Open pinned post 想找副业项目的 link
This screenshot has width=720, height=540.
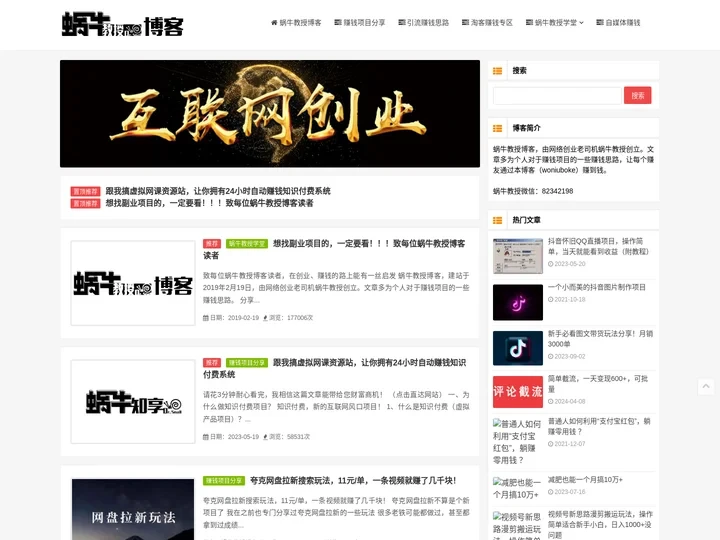pos(209,203)
